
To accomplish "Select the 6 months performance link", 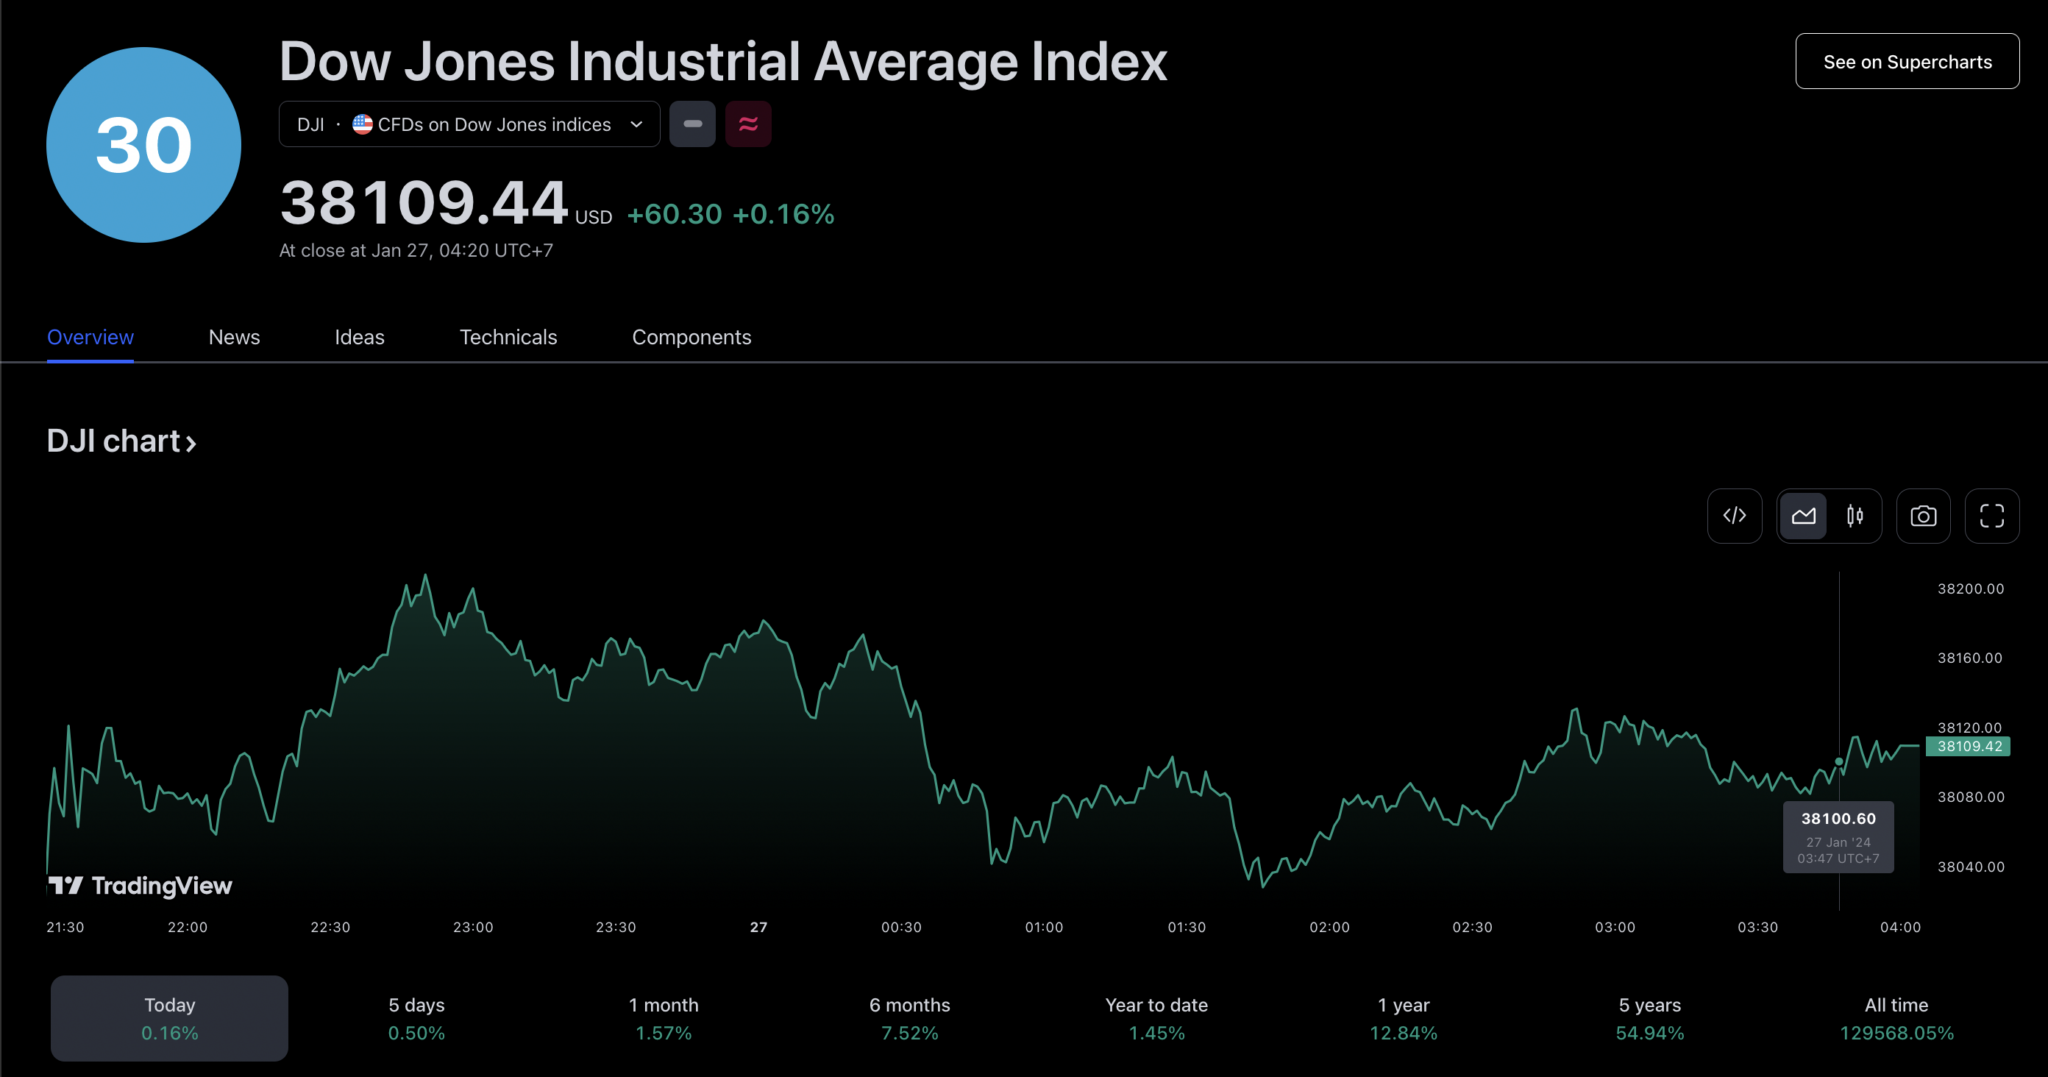I will (909, 1017).
